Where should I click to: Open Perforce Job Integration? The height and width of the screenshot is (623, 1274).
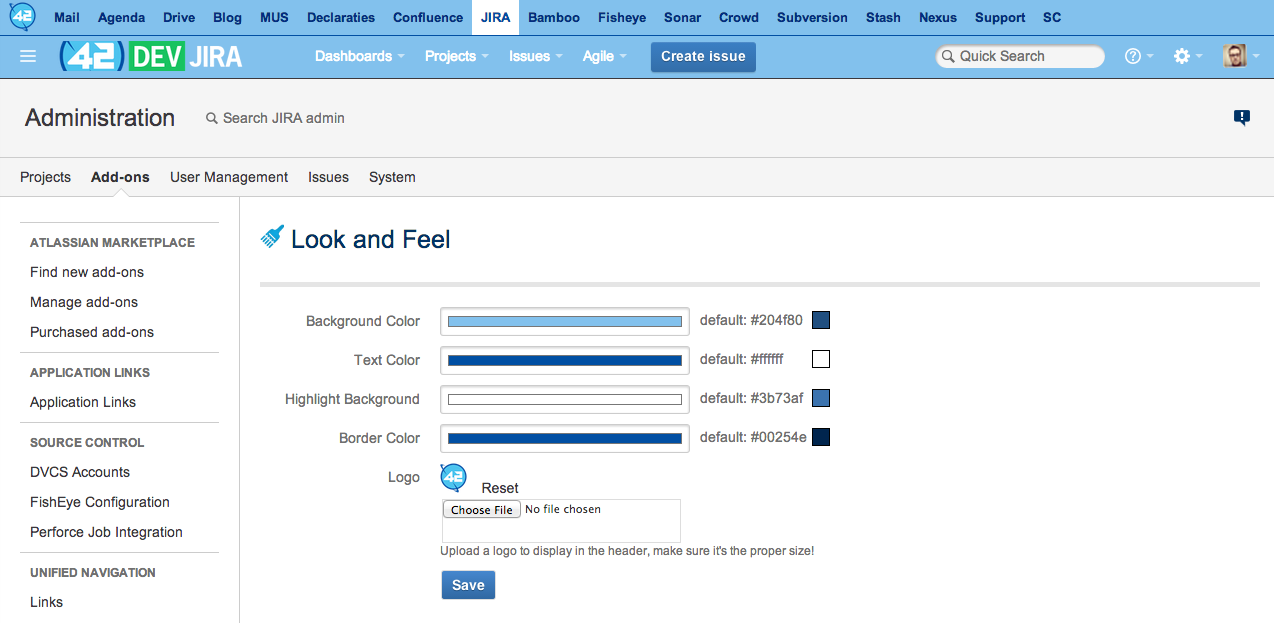coord(106,532)
